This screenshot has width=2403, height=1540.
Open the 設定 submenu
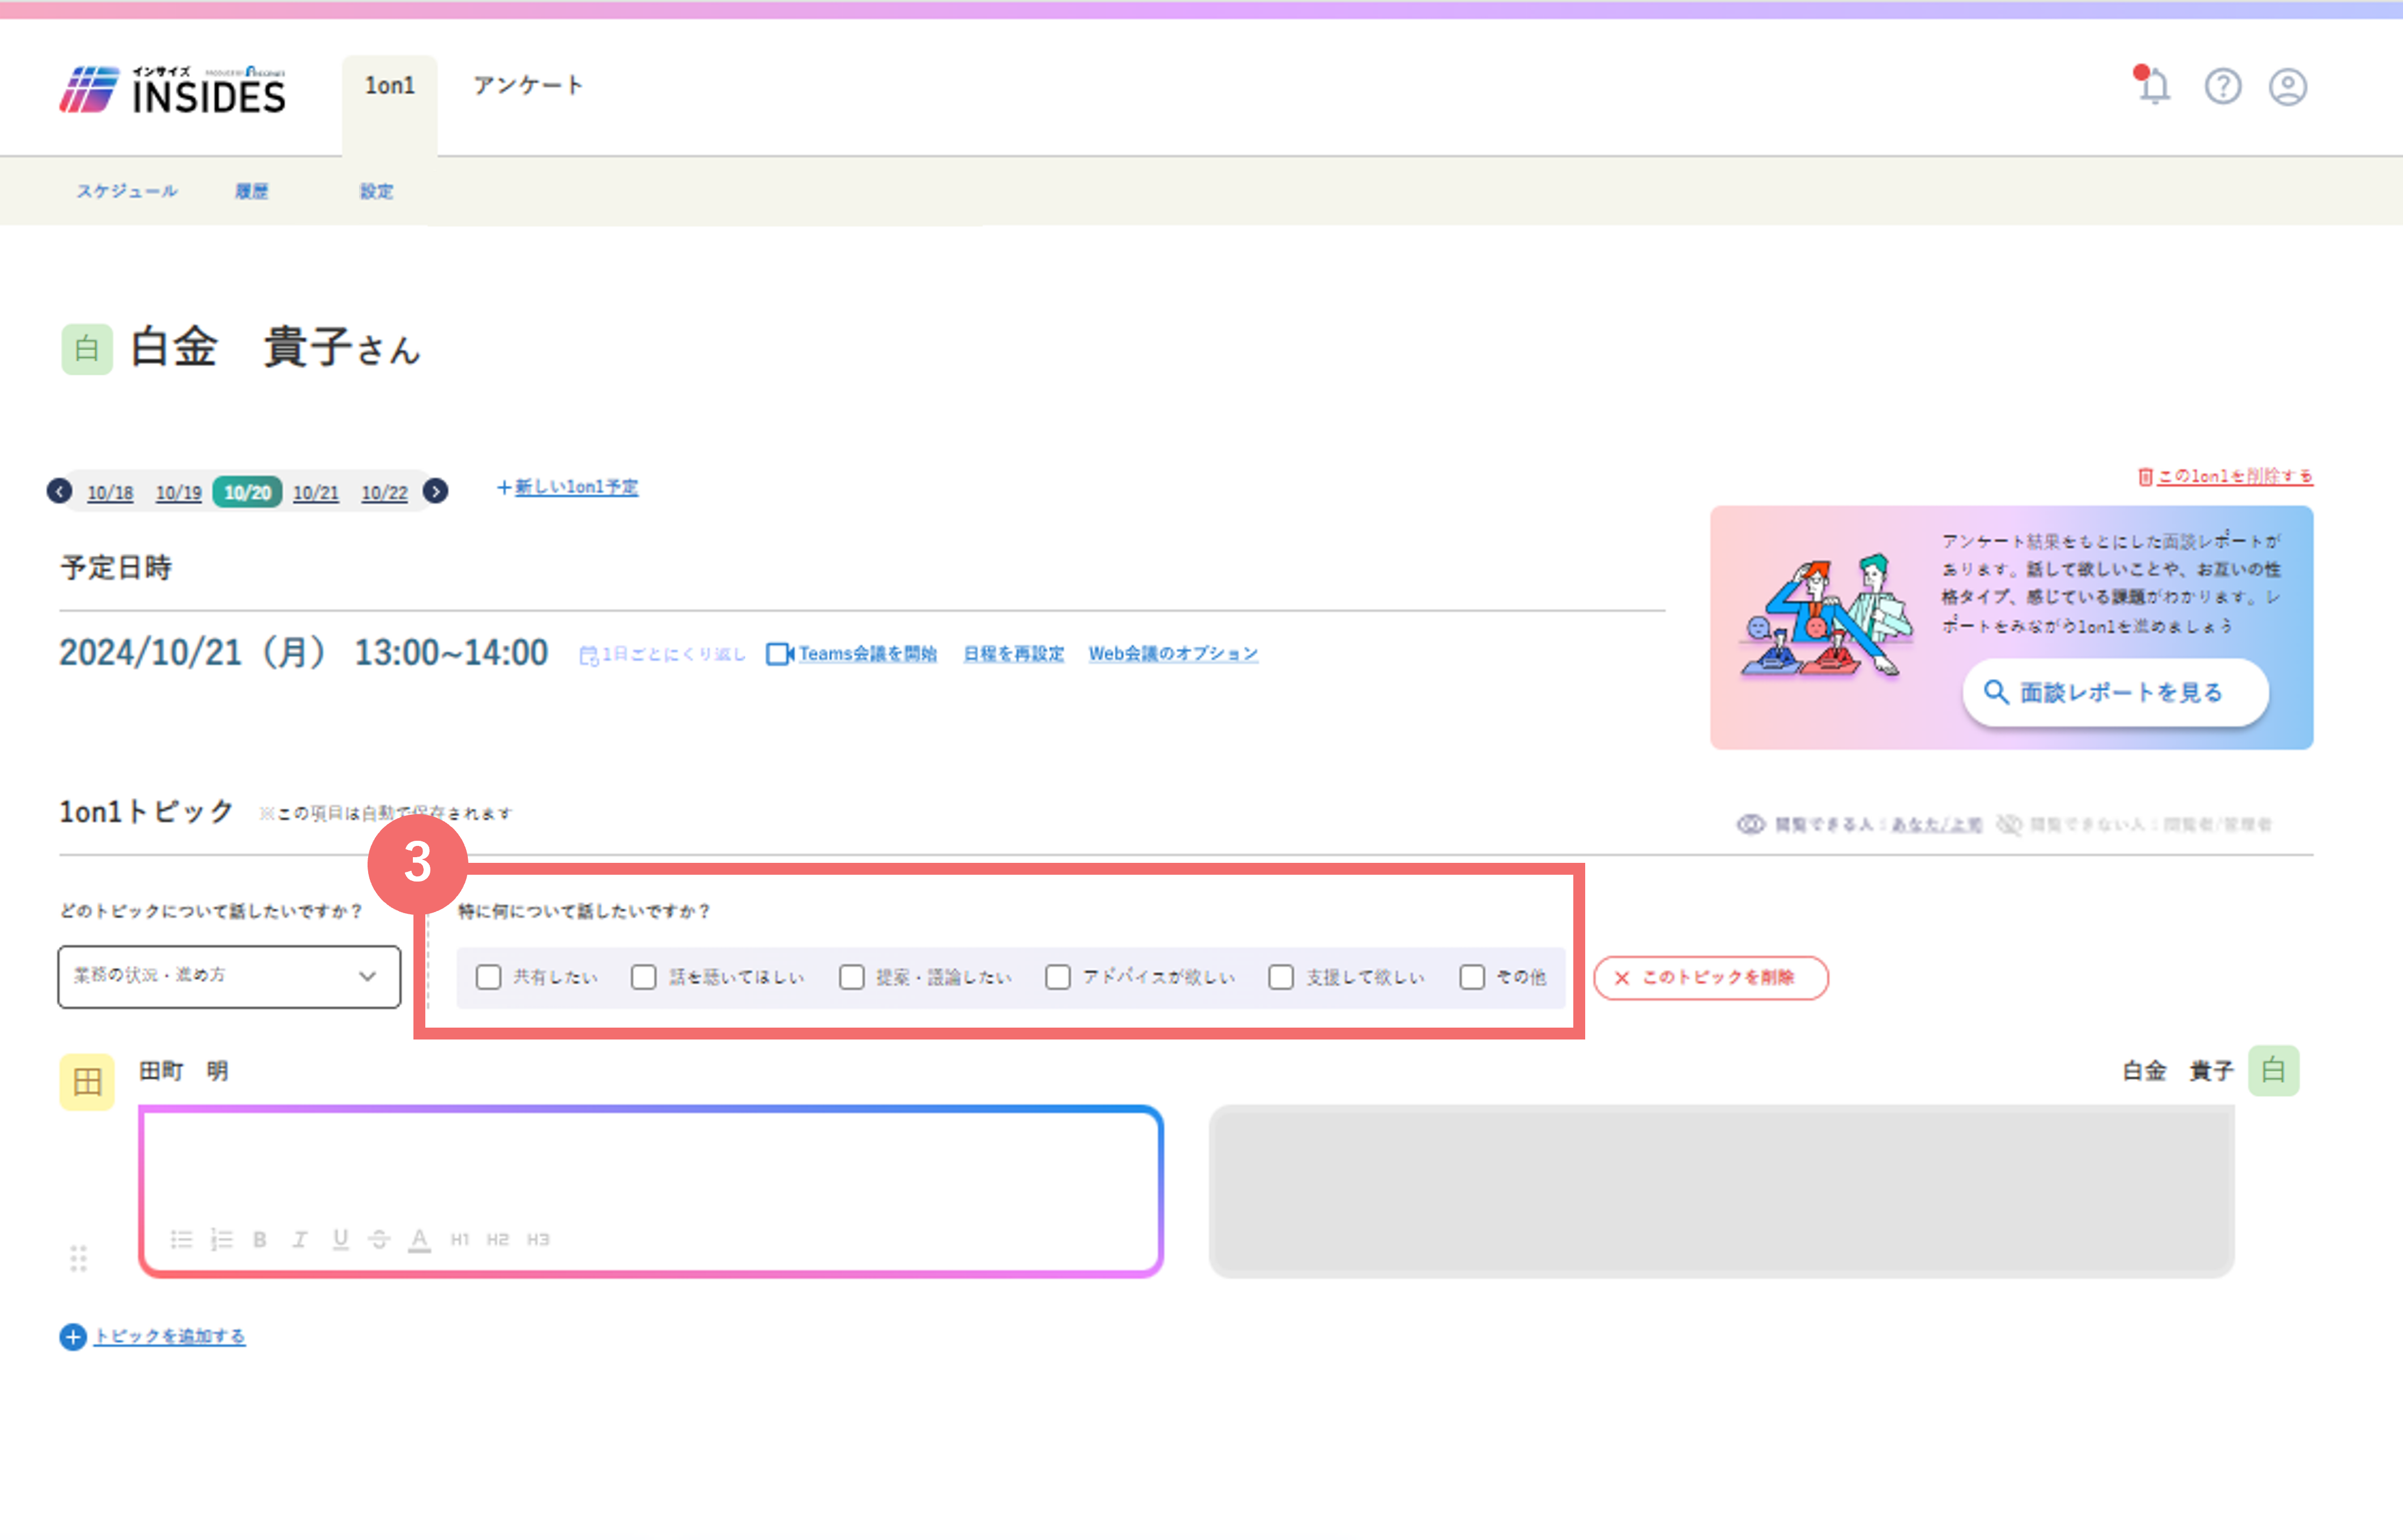pos(376,191)
